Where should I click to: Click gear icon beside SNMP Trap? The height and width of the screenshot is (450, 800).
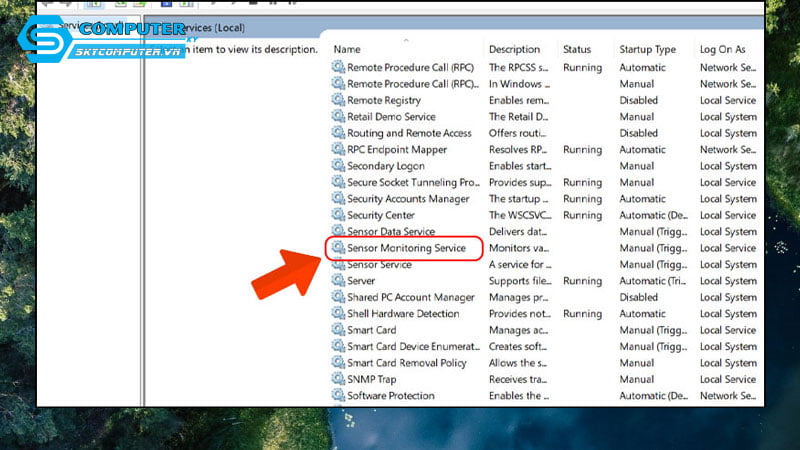coord(338,379)
